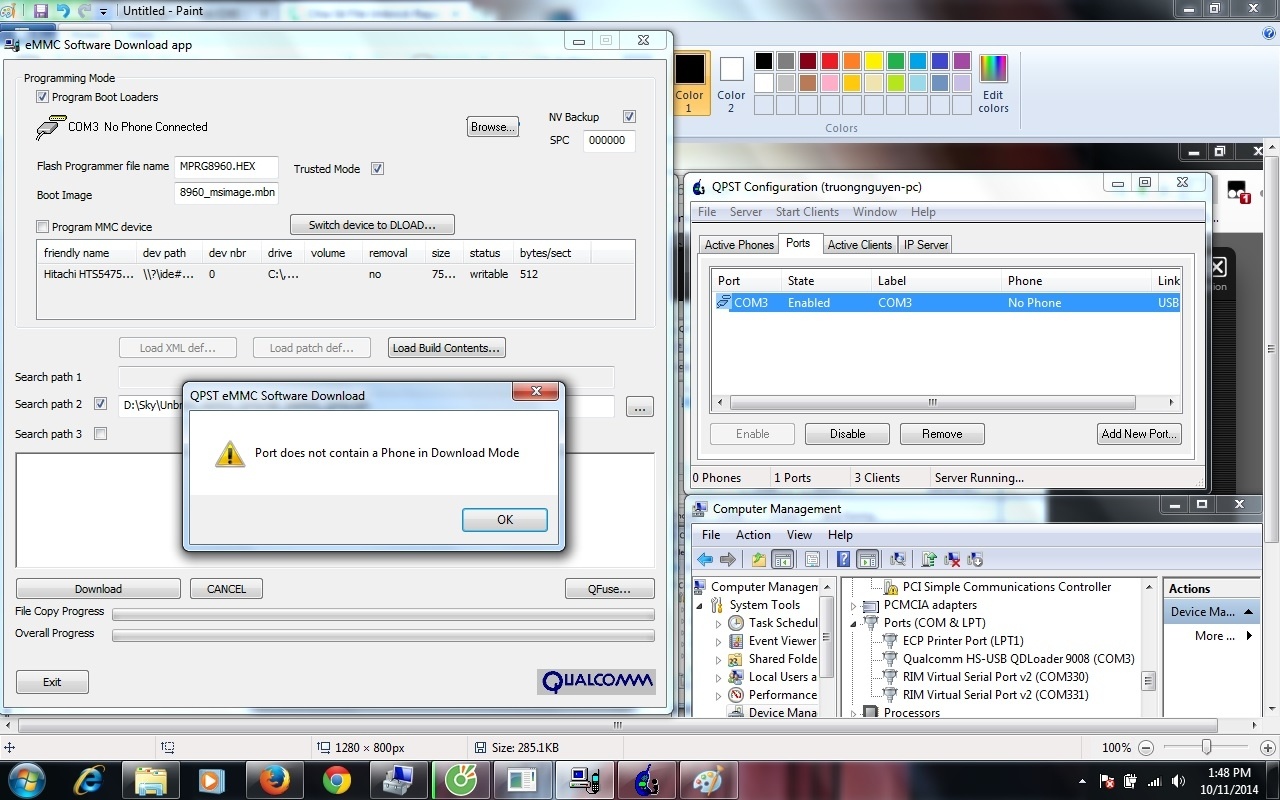Viewport: 1280px width, 800px height.
Task: Toggle Search path 2 checkbox
Action: (100, 404)
